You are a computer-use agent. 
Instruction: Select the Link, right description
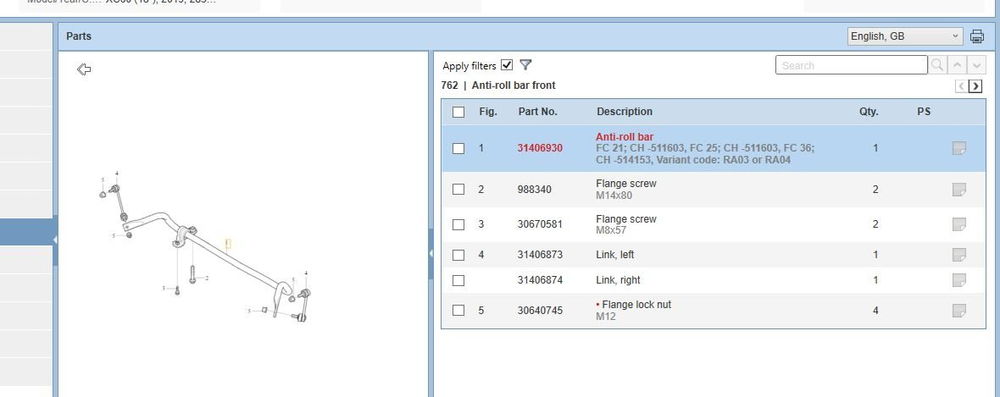pos(618,280)
